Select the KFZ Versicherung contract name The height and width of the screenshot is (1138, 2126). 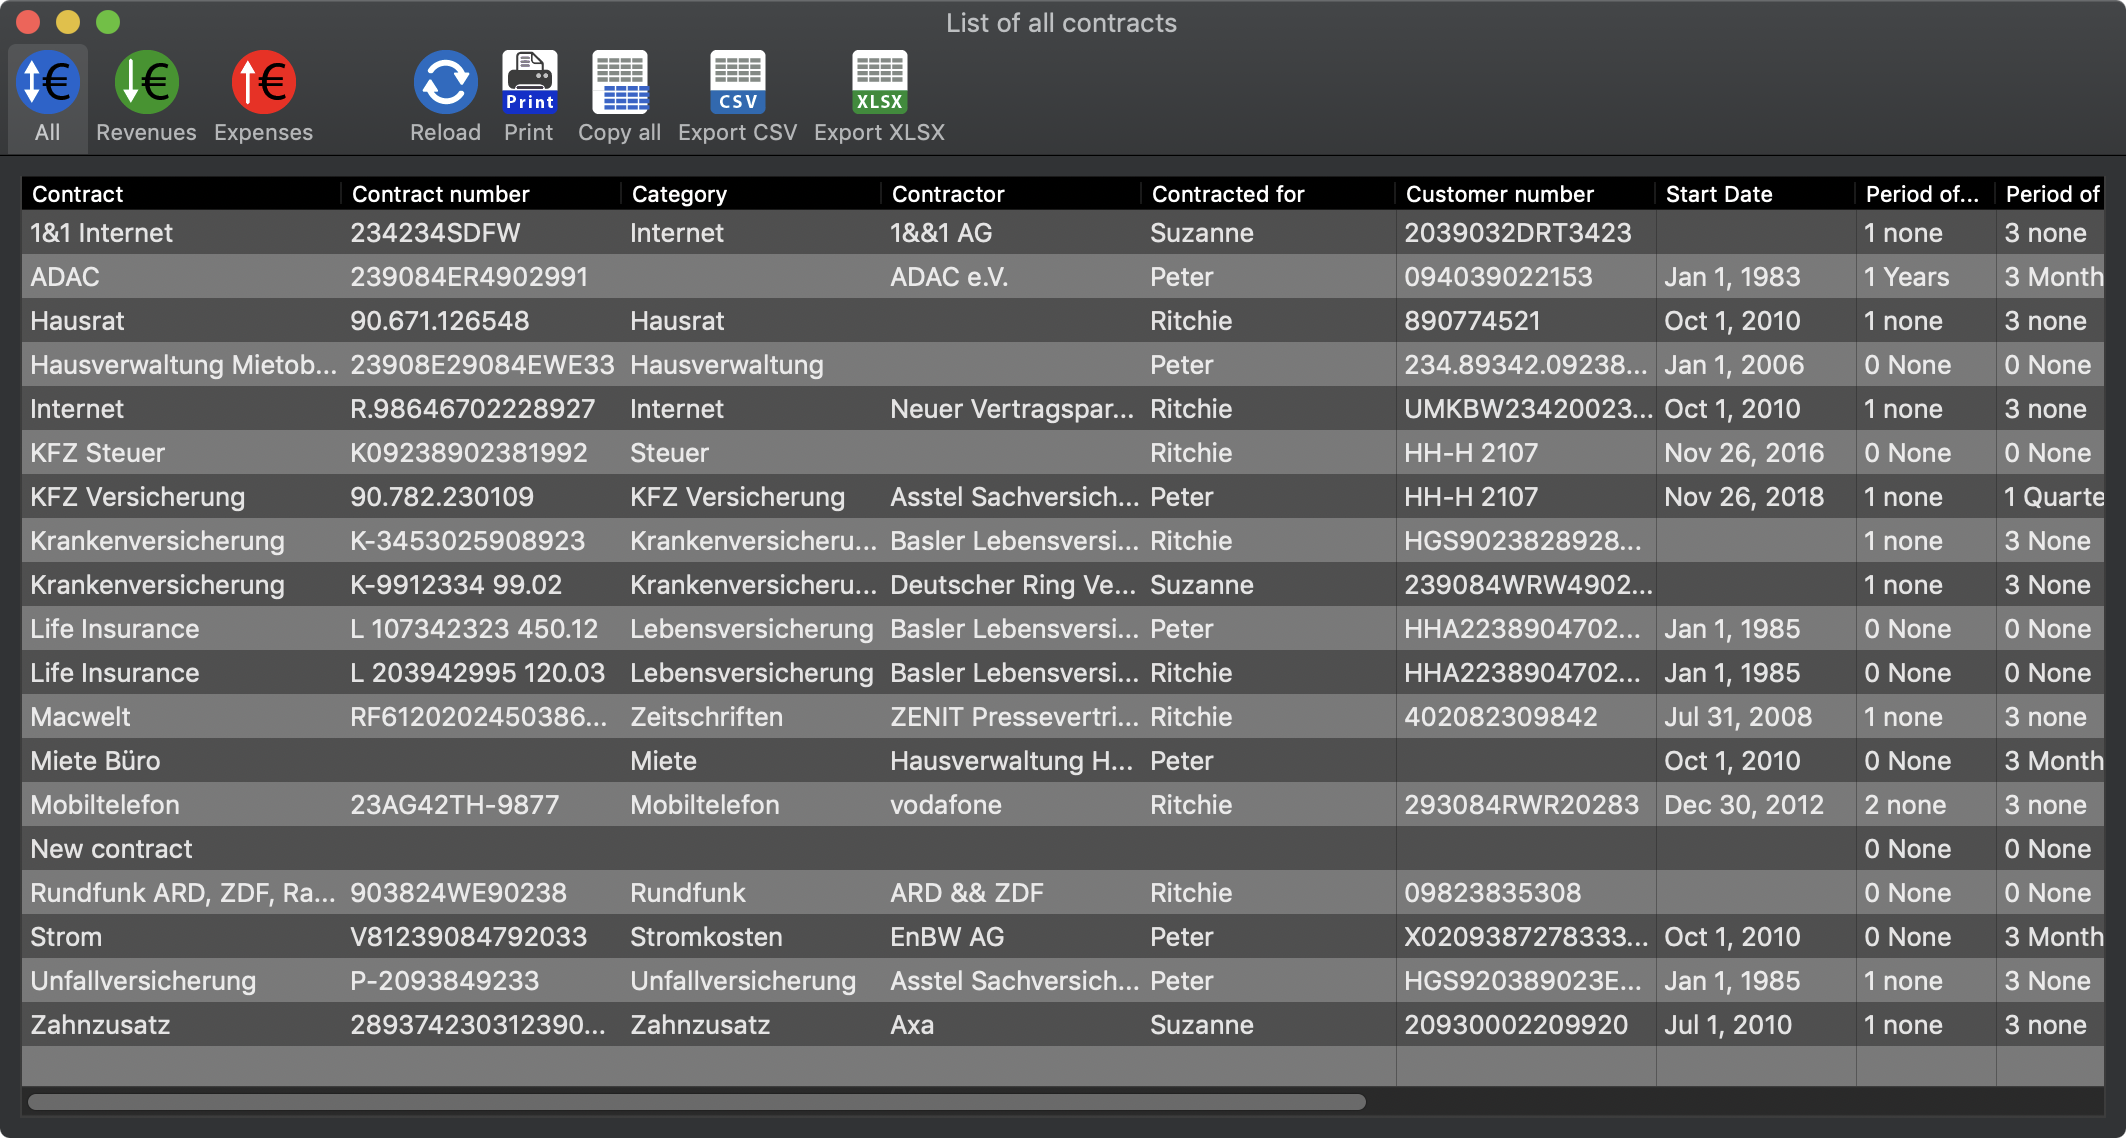tap(137, 497)
